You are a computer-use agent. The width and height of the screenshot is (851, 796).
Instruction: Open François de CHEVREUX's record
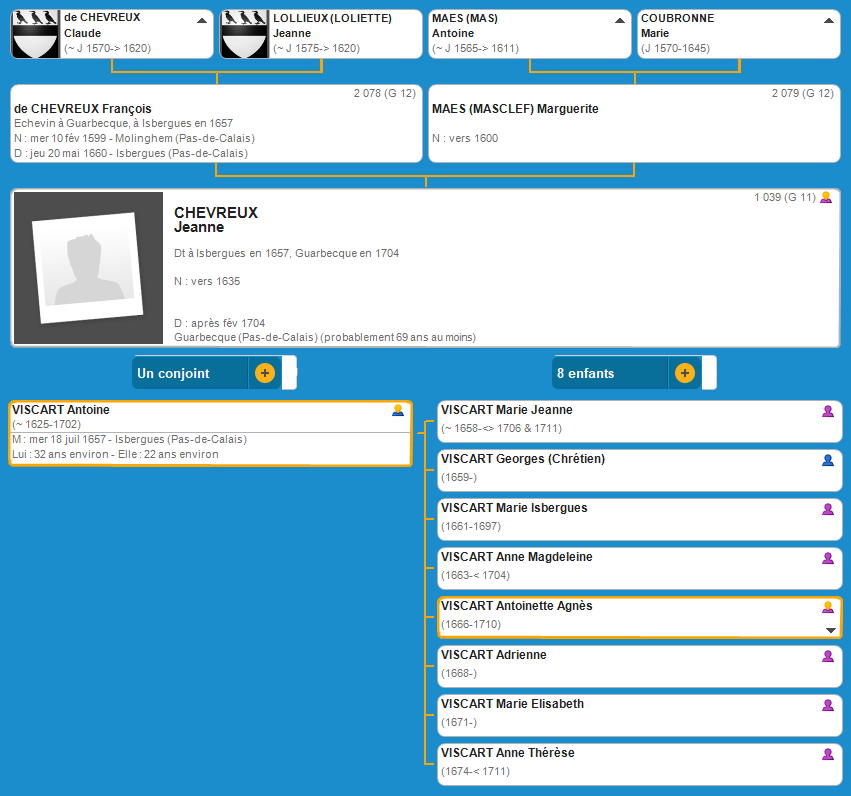(x=84, y=109)
